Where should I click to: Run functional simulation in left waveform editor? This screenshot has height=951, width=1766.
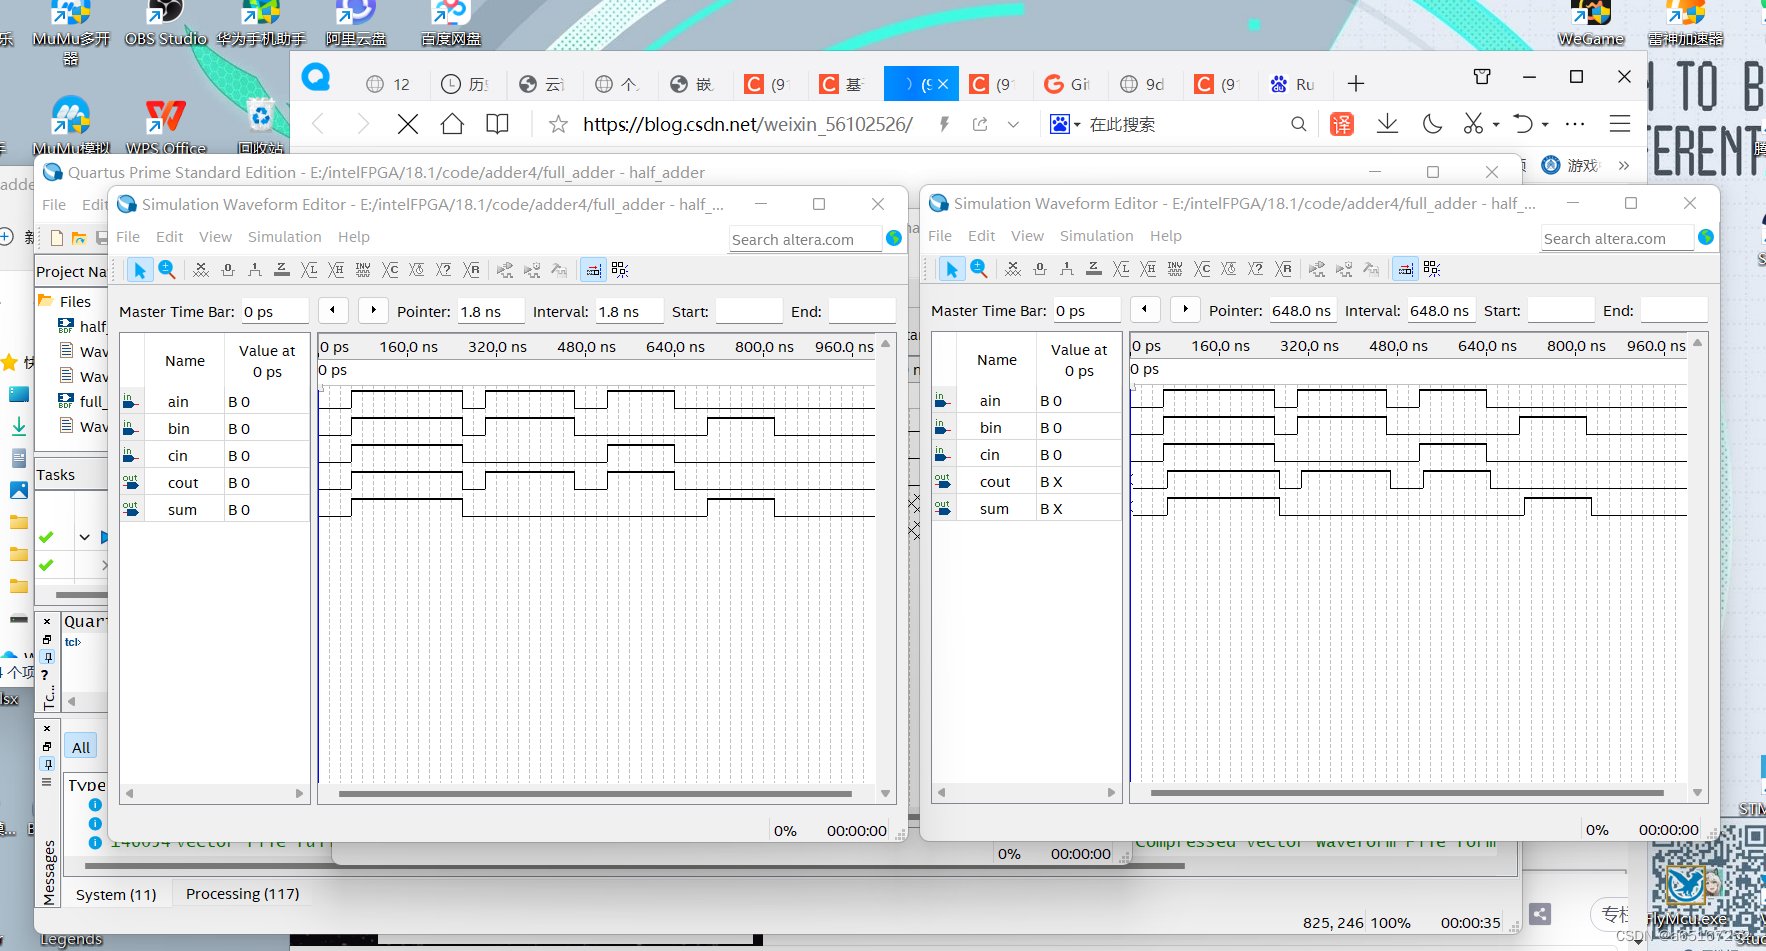[x=505, y=270]
